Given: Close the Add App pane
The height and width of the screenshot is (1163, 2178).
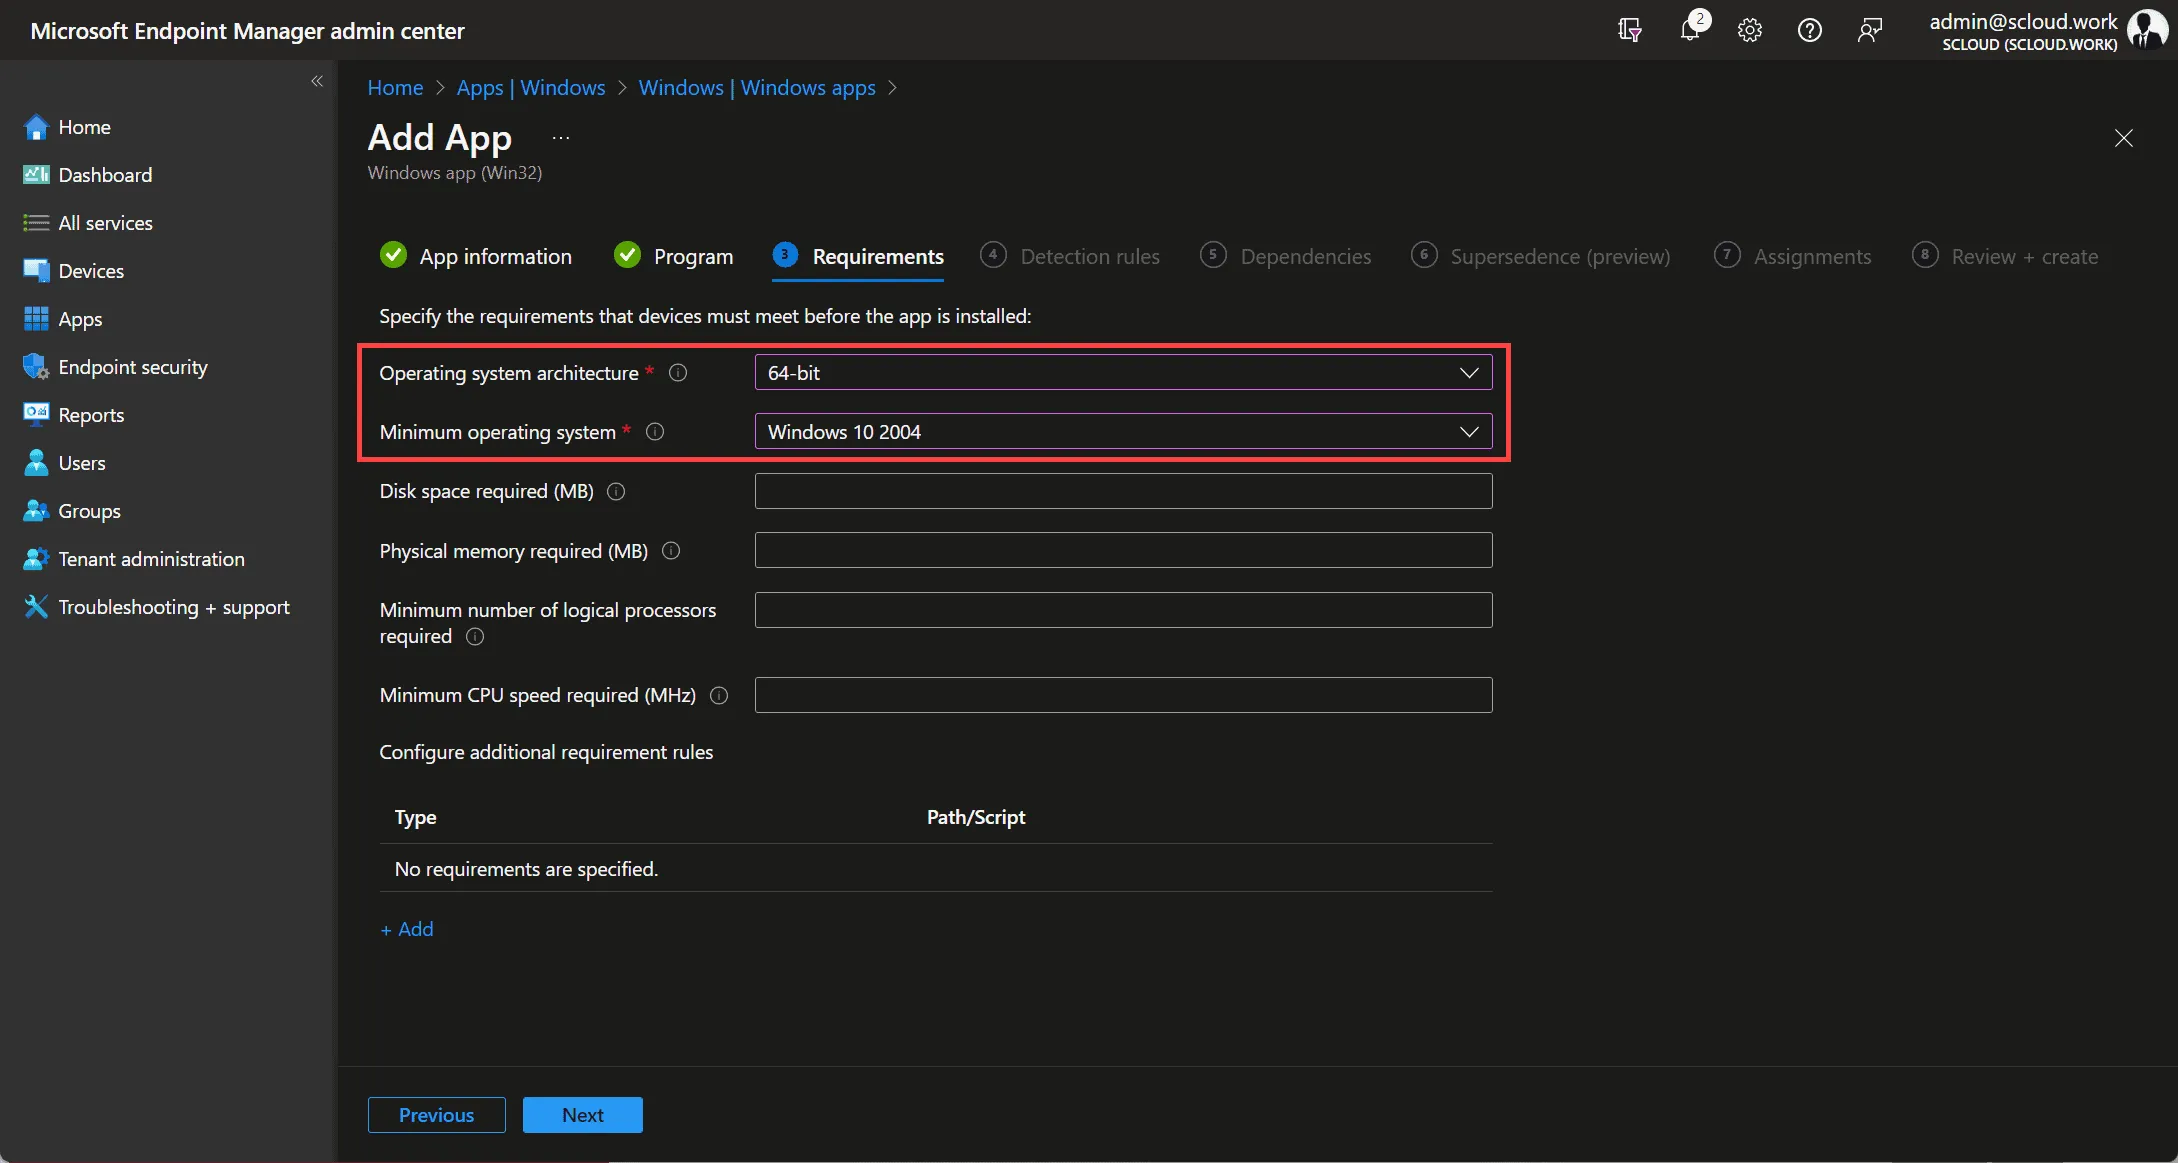Looking at the screenshot, I should pos(2124,138).
